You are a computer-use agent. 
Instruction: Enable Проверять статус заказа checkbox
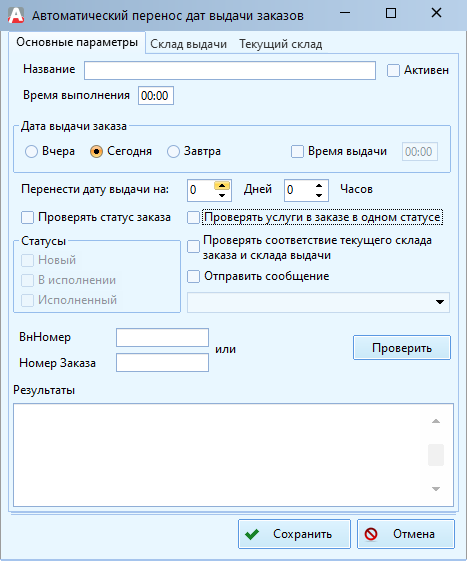coord(27,218)
